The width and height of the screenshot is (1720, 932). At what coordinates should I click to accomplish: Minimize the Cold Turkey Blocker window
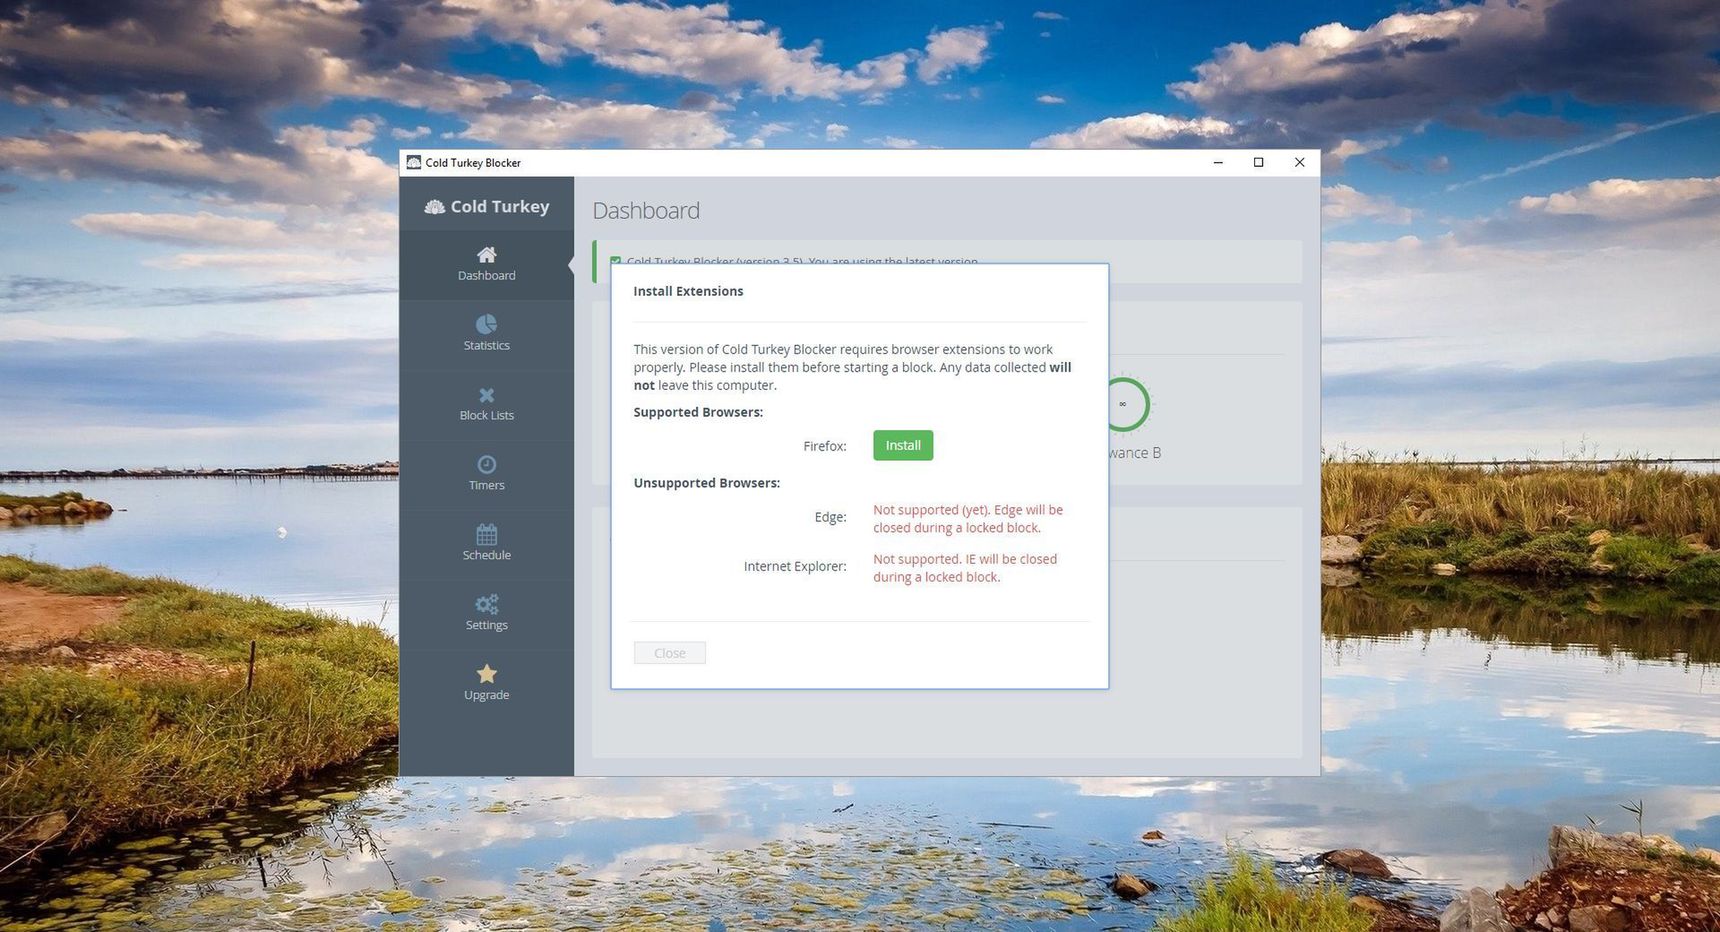tap(1218, 162)
